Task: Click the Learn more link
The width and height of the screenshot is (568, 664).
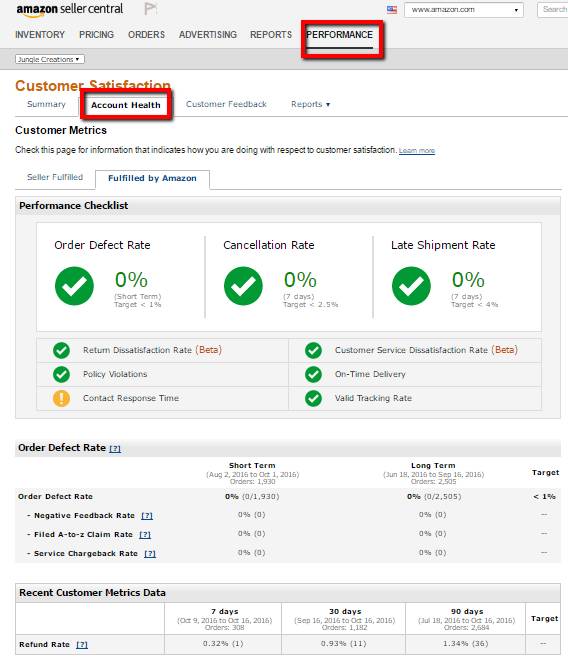Action: [417, 150]
